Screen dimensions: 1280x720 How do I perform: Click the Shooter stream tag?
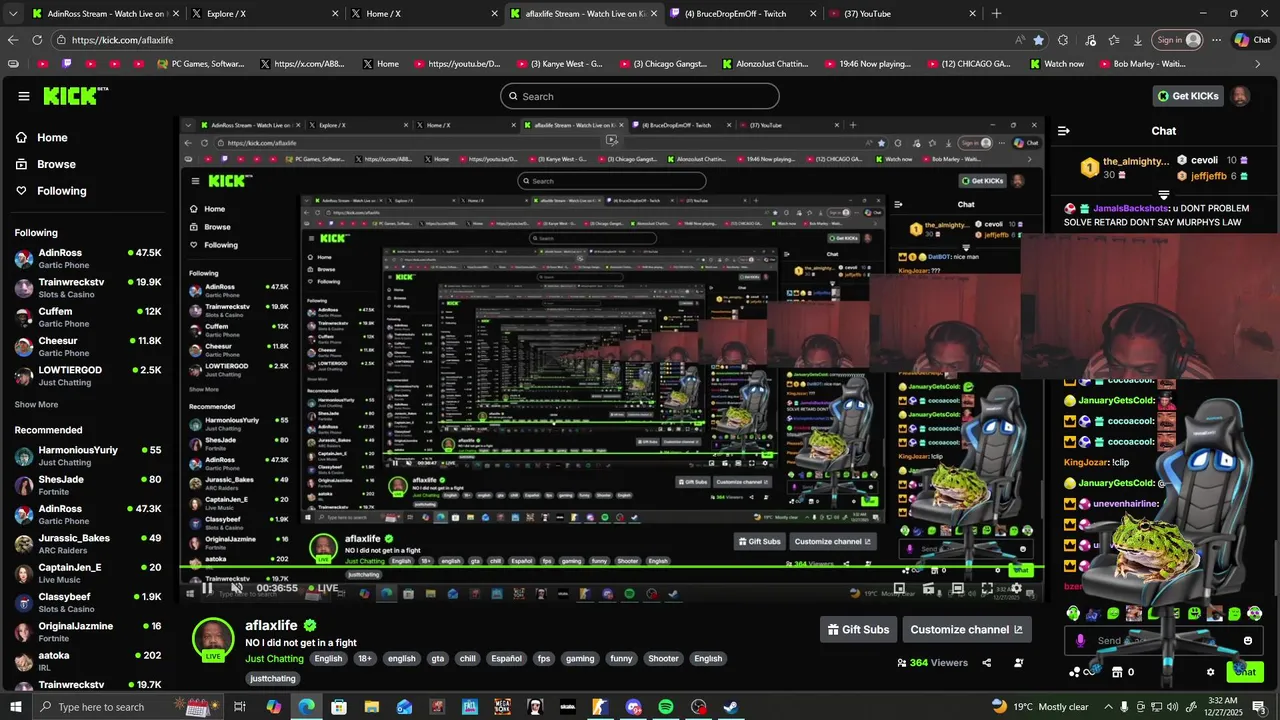pyautogui.click(x=663, y=659)
